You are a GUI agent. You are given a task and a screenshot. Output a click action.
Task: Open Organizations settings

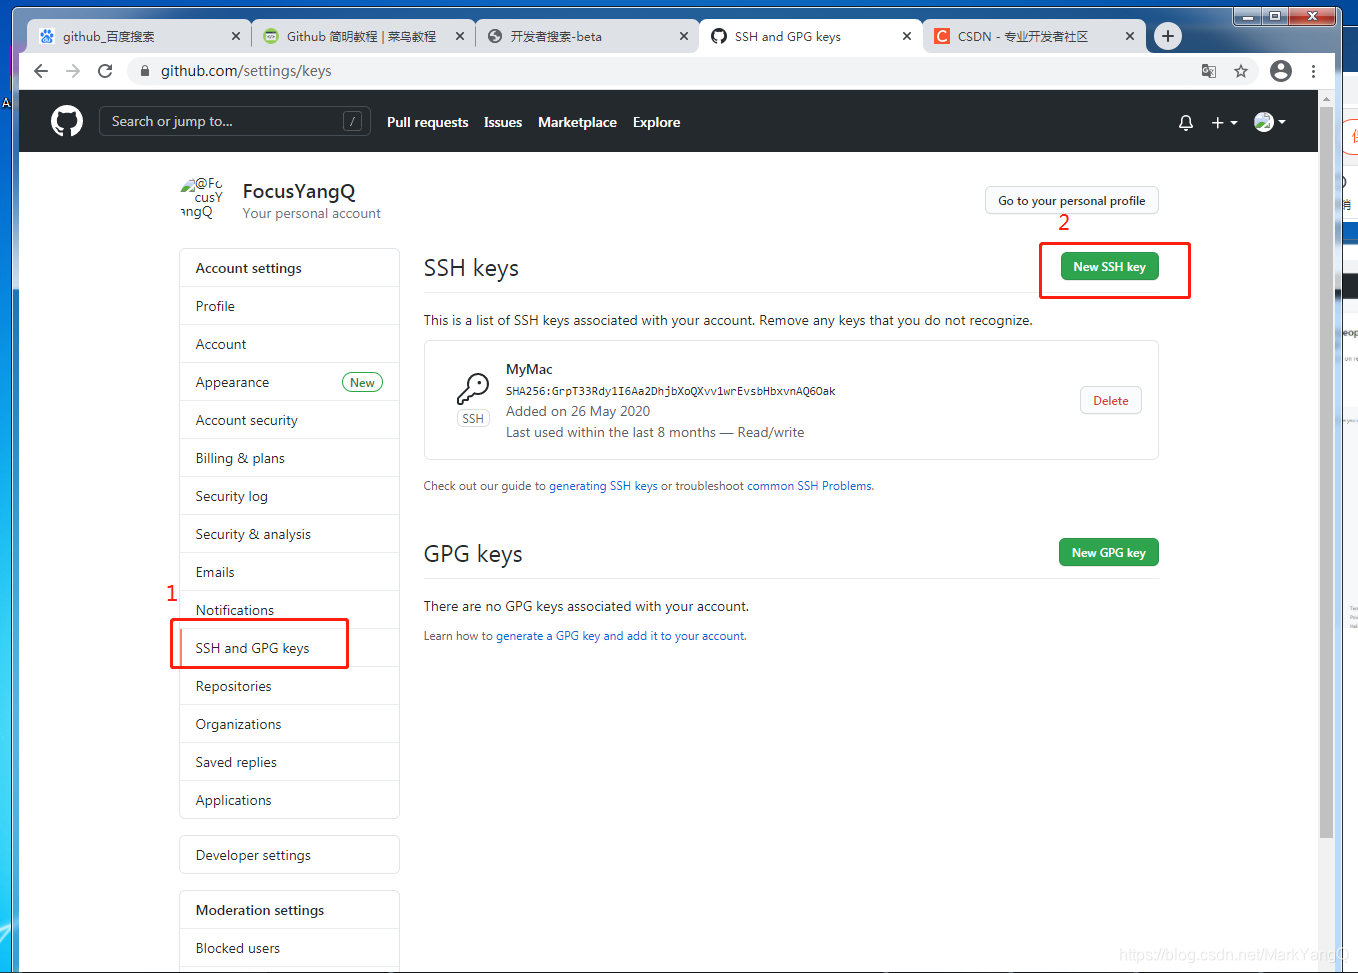[x=289, y=724]
